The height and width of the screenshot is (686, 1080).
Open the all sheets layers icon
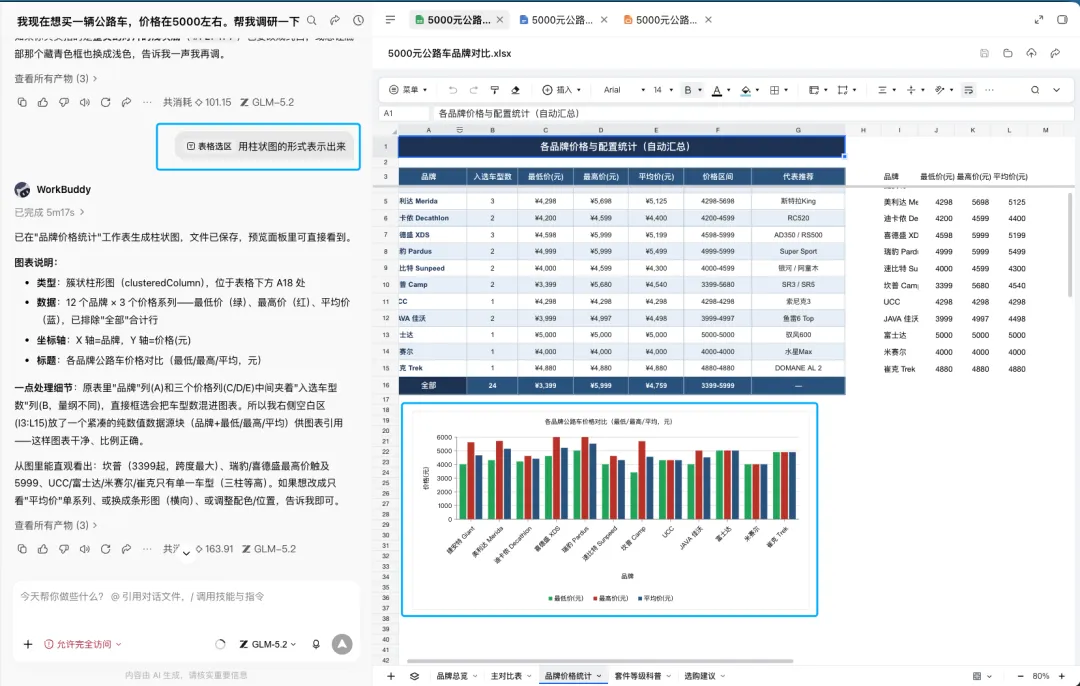[414, 676]
